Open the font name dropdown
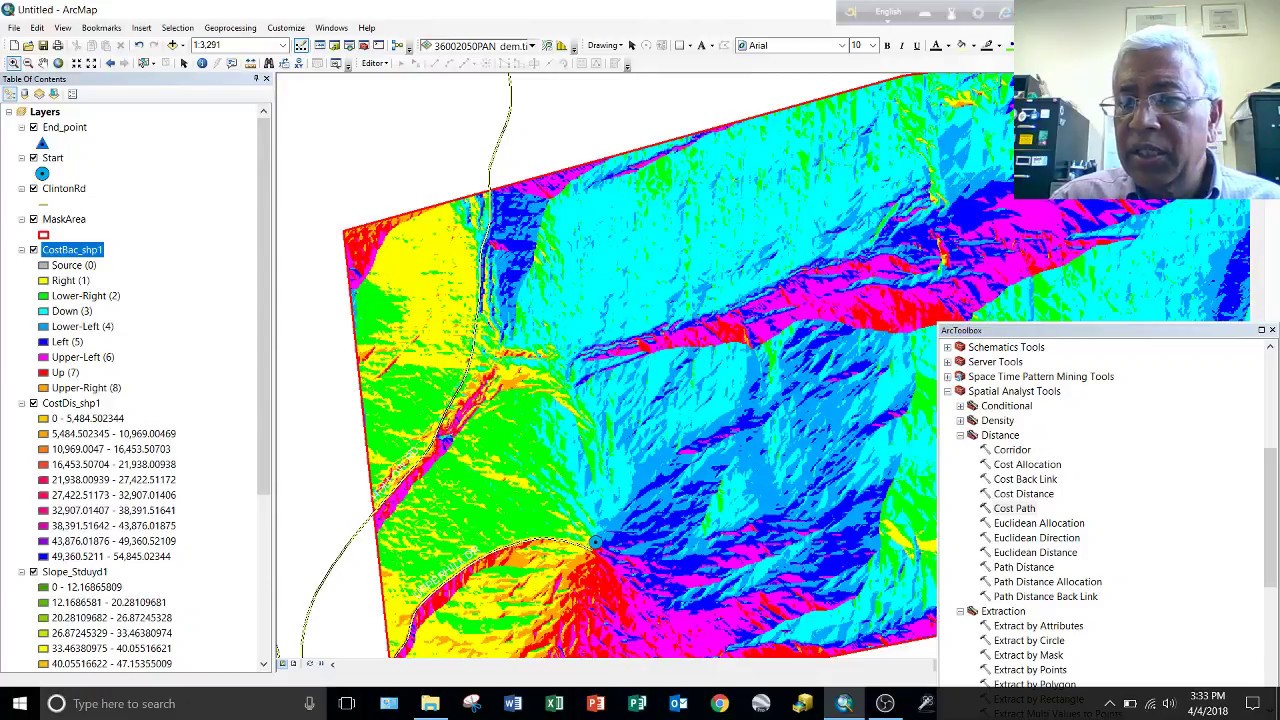 [843, 46]
